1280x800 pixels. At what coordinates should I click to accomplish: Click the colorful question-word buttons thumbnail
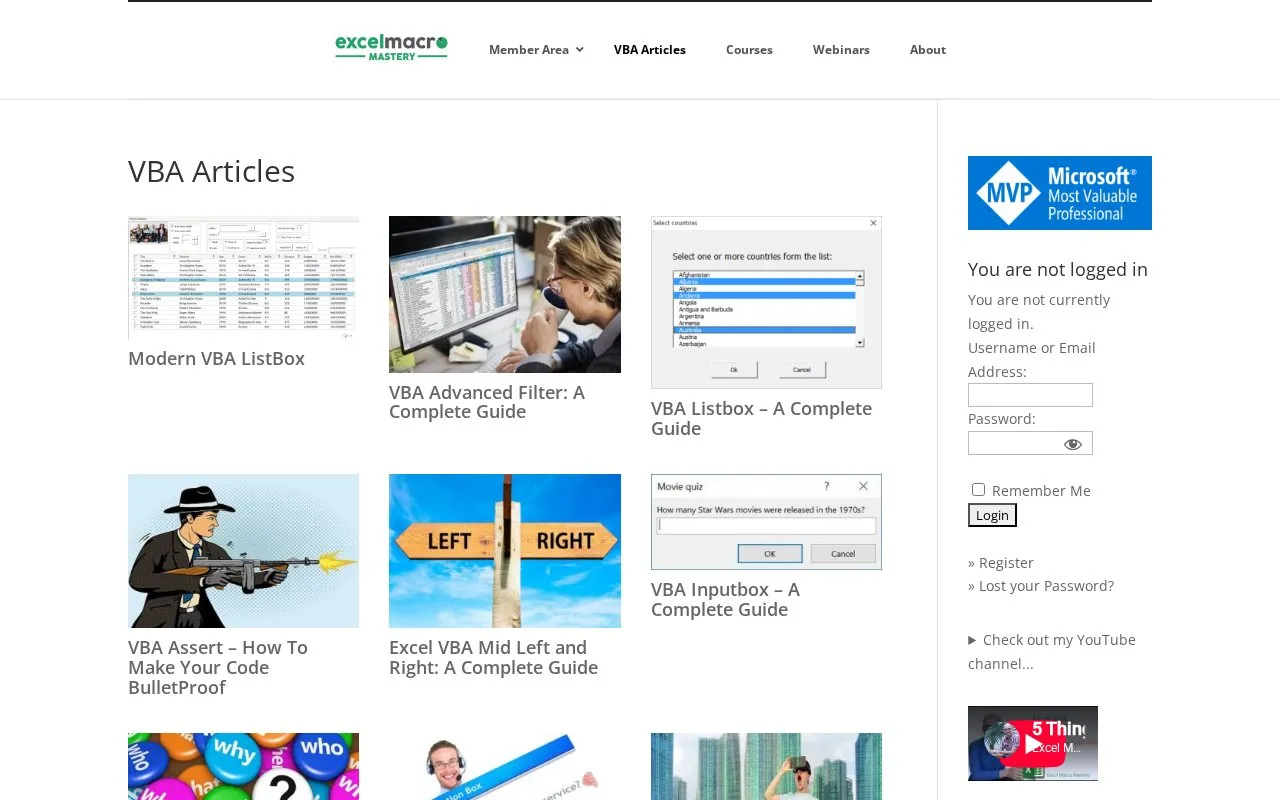[243, 767]
